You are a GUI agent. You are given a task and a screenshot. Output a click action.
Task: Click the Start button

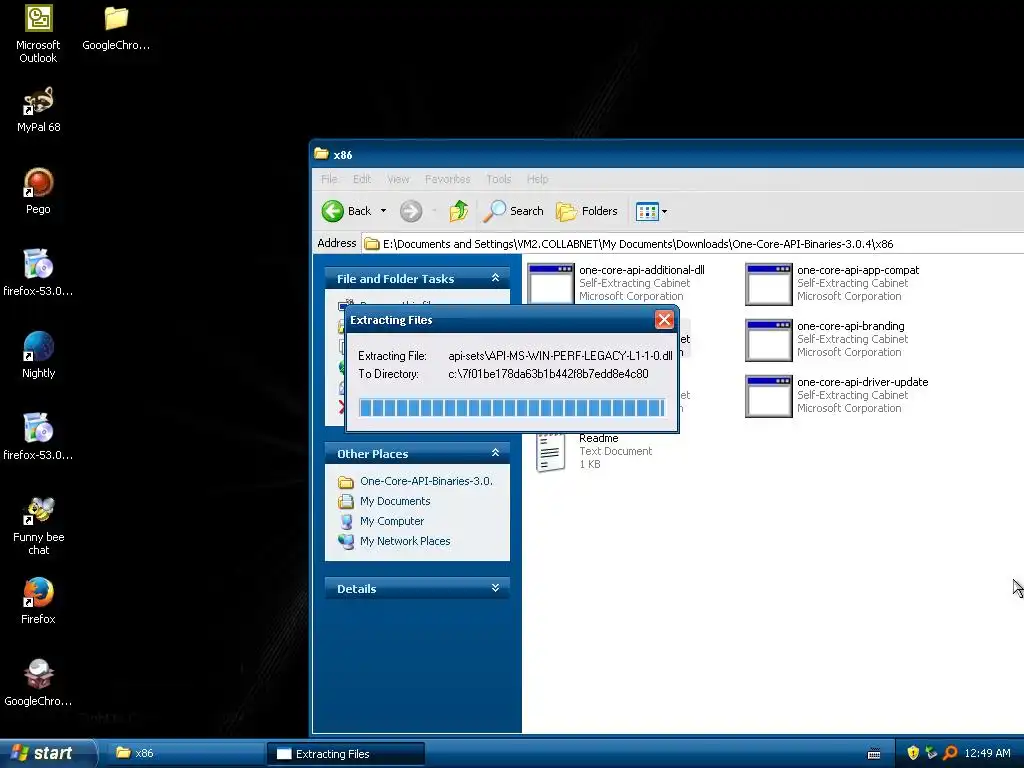48,754
